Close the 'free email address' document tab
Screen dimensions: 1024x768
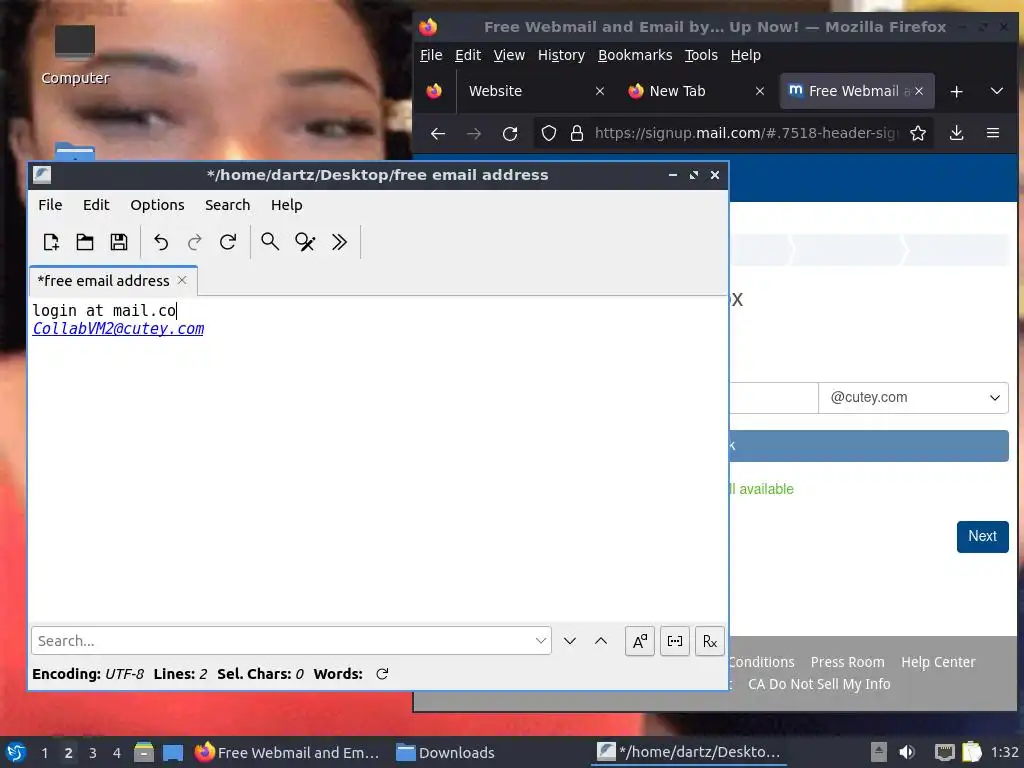[182, 280]
